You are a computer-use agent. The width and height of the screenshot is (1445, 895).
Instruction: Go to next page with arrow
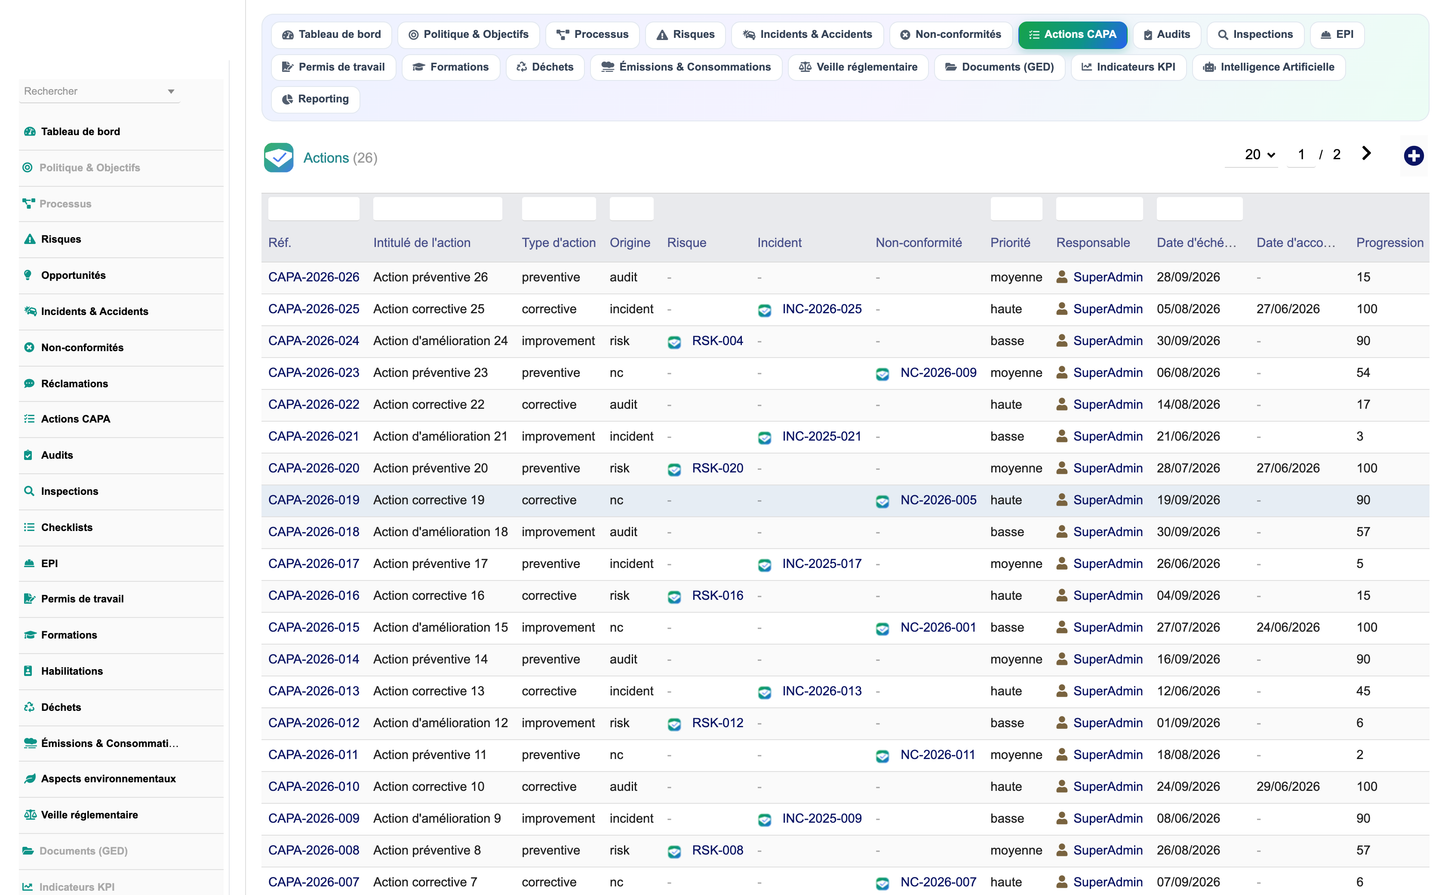click(1366, 154)
